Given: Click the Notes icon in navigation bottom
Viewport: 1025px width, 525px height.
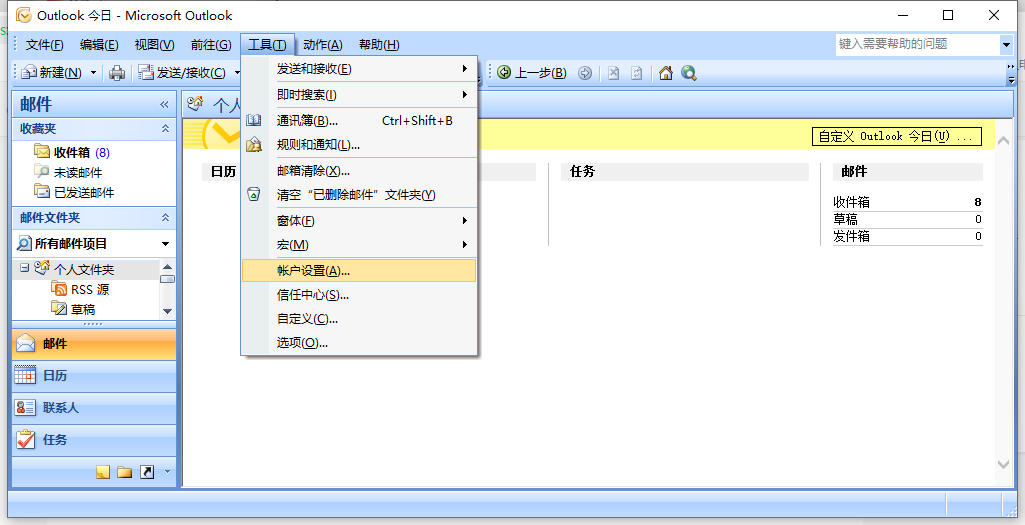Looking at the screenshot, I should 103,472.
